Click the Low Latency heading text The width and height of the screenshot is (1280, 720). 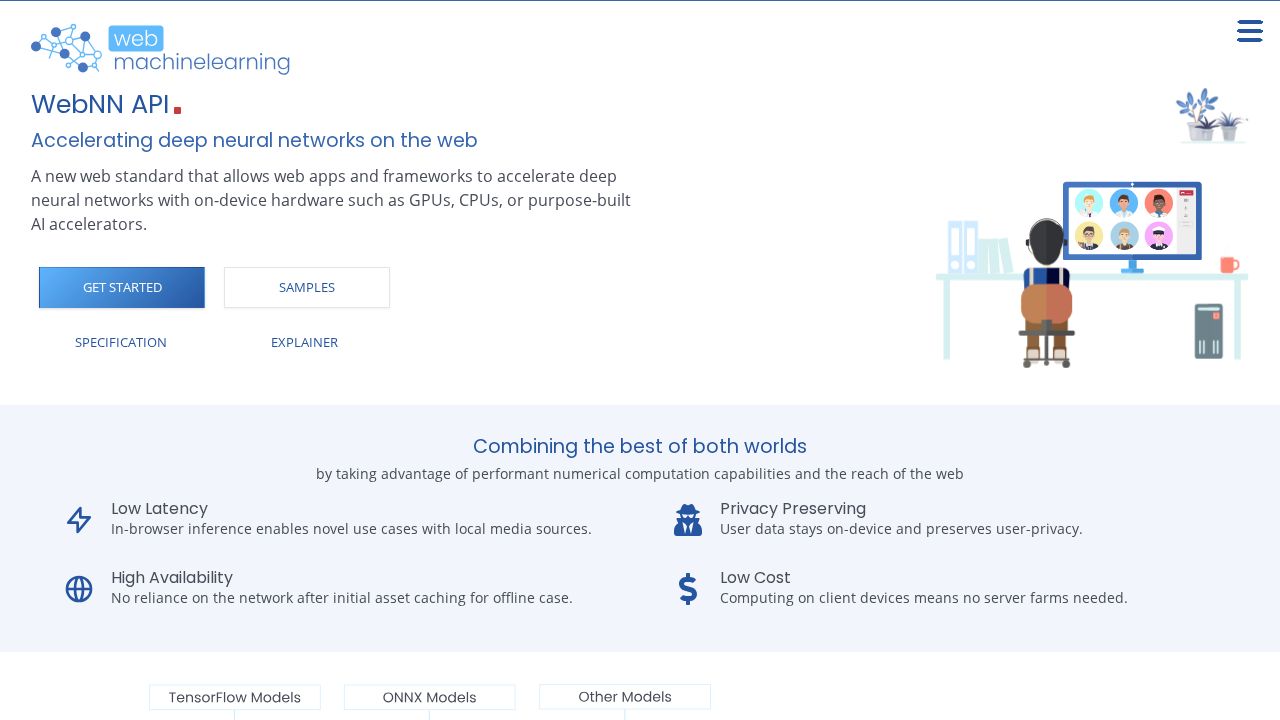pos(159,508)
